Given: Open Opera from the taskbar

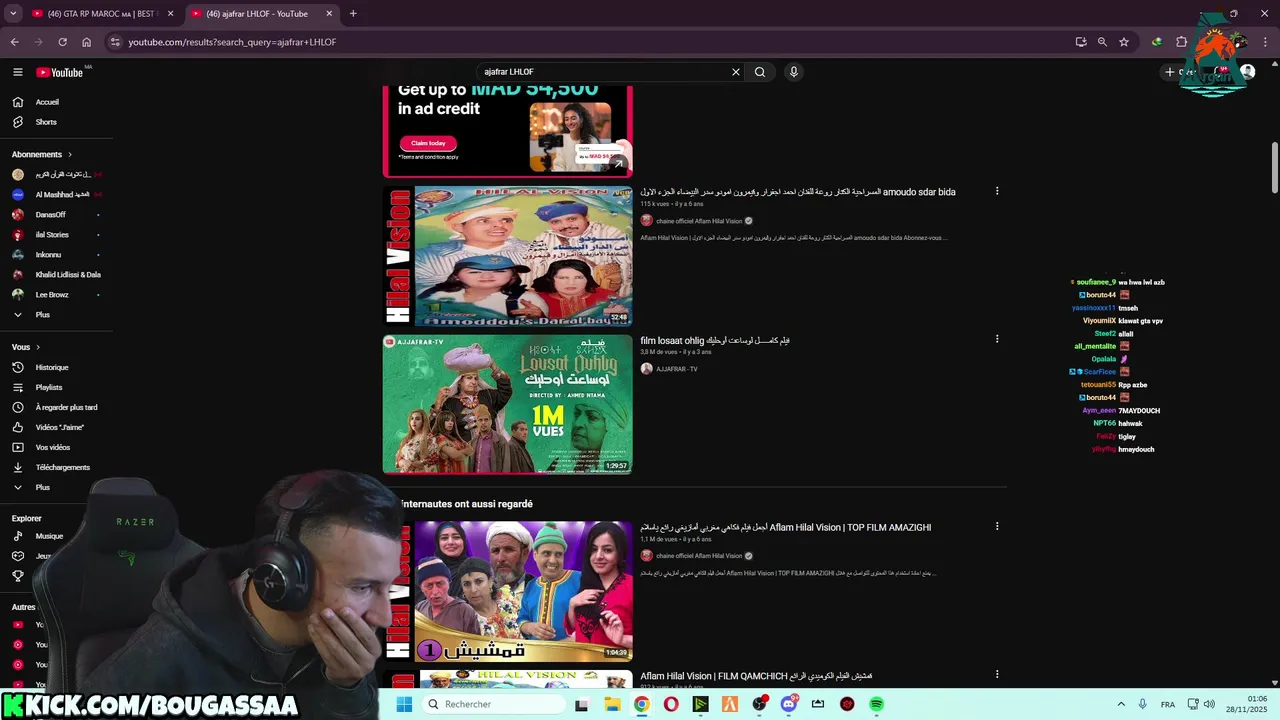Looking at the screenshot, I should [671, 704].
